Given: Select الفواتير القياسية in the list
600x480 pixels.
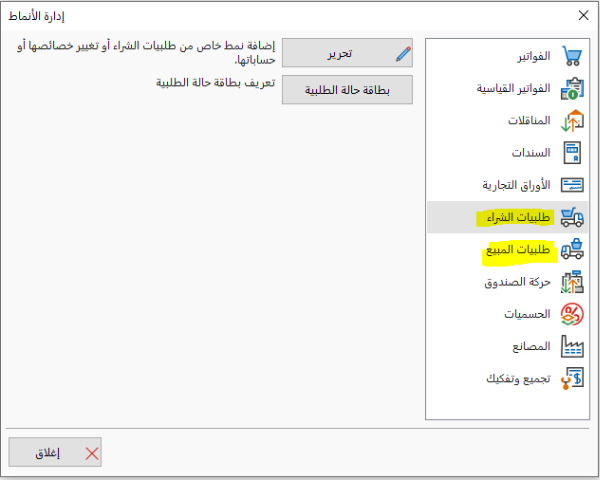Looking at the screenshot, I should tap(507, 89).
